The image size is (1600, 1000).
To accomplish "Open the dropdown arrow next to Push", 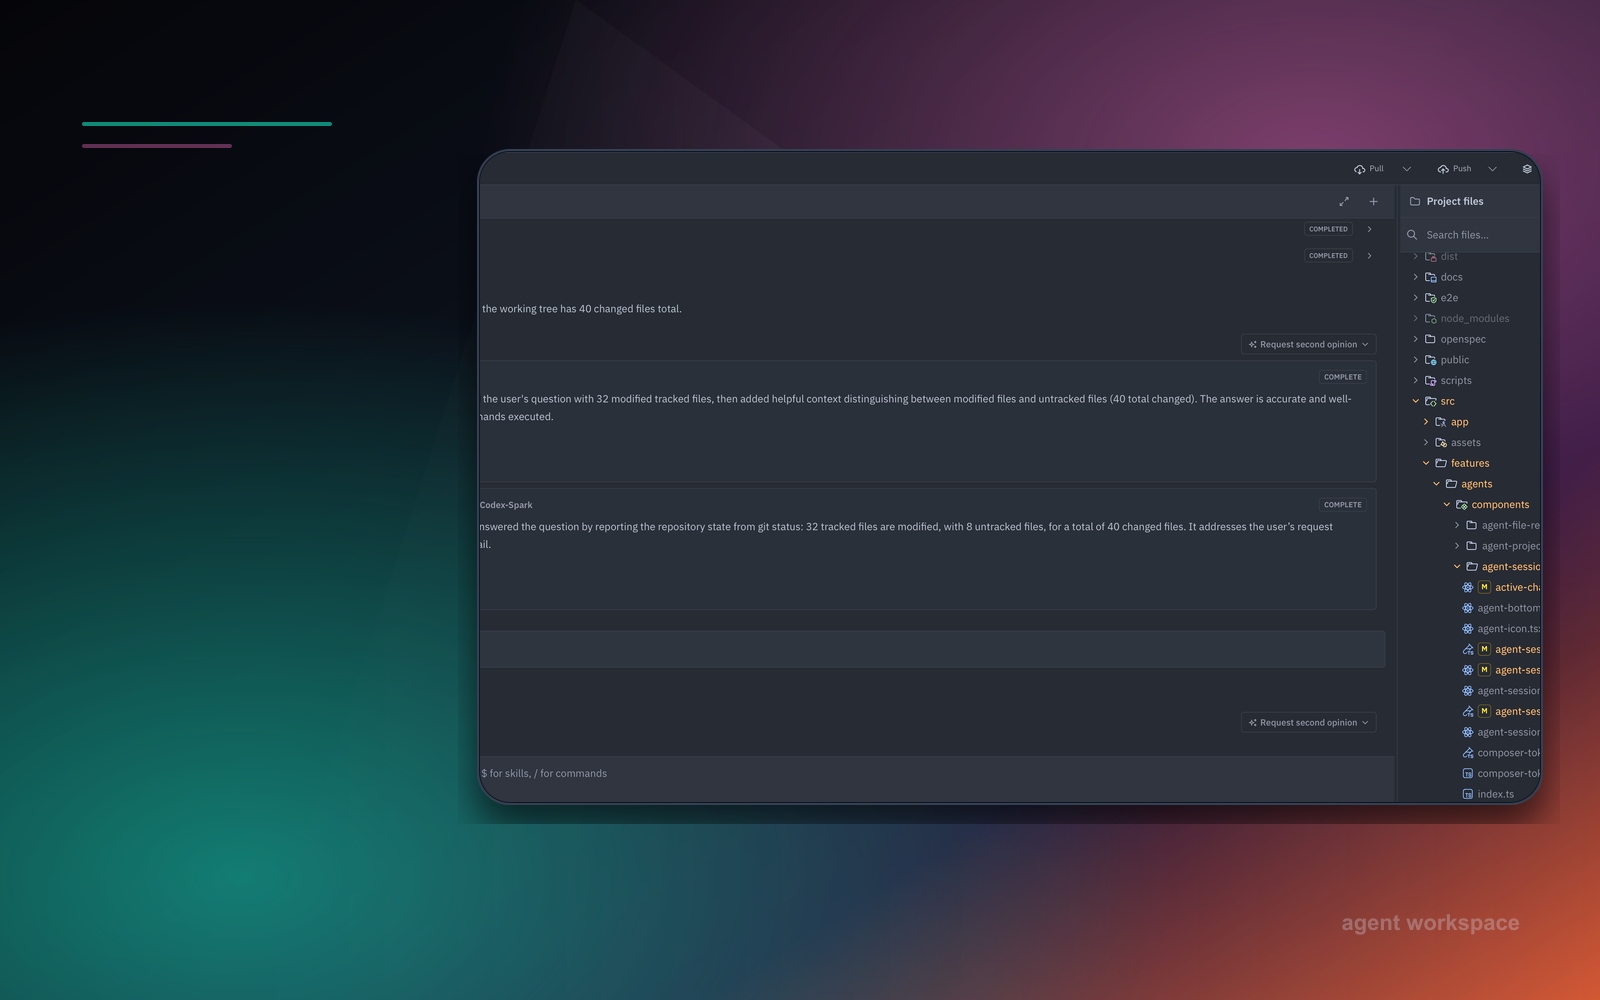I will tap(1493, 169).
